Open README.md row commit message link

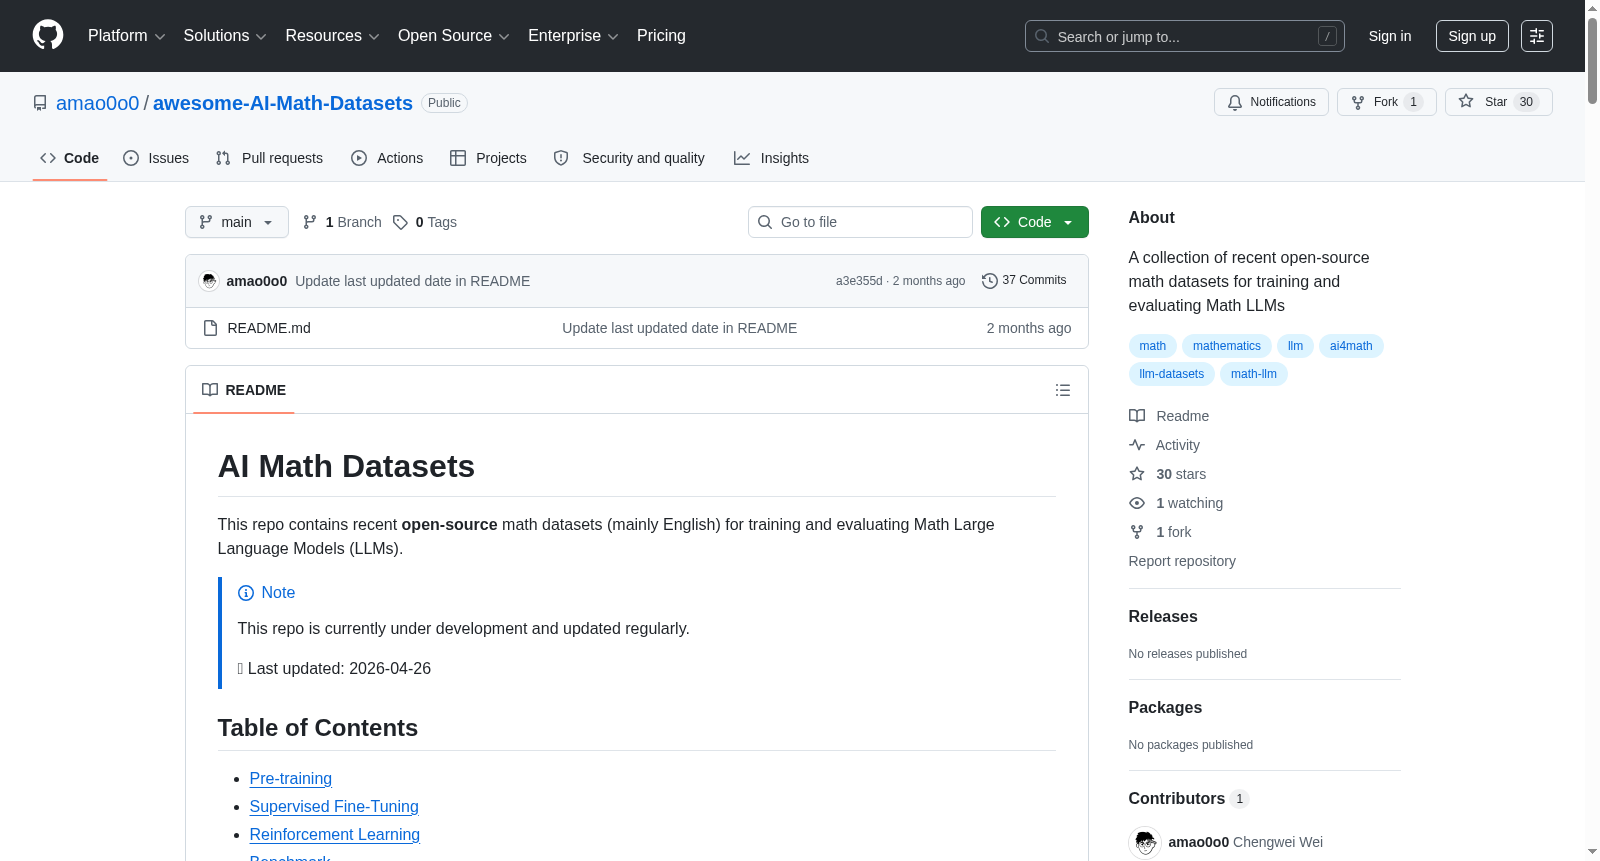coord(680,328)
